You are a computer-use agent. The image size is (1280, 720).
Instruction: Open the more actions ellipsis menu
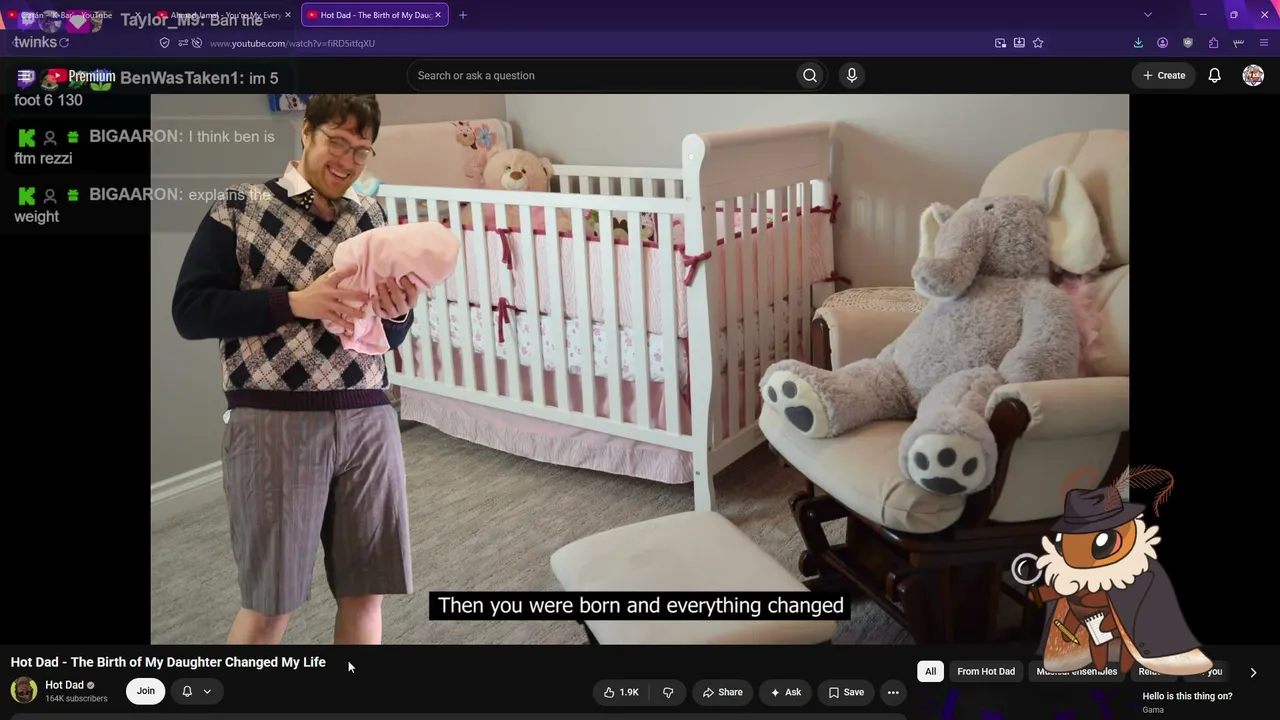[x=893, y=692]
